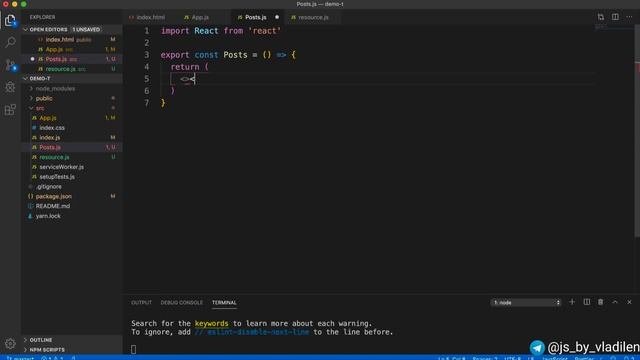Open README.md in the file tree
Screen dimensions: 640x360
tap(72, 206)
